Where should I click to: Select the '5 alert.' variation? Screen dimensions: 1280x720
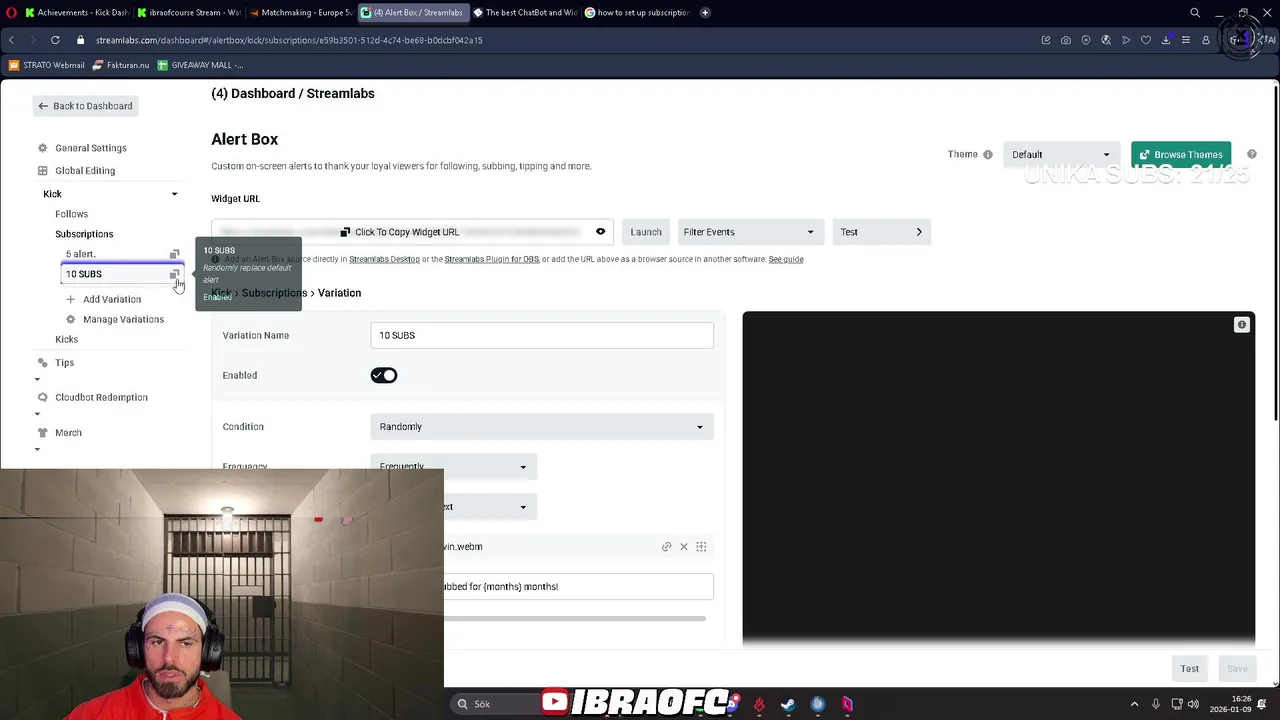point(81,254)
